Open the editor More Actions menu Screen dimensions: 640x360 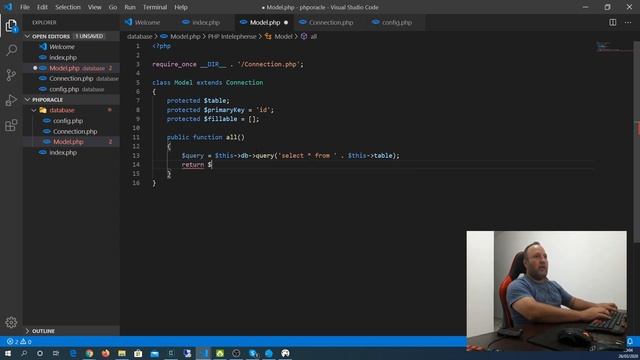tap(628, 22)
